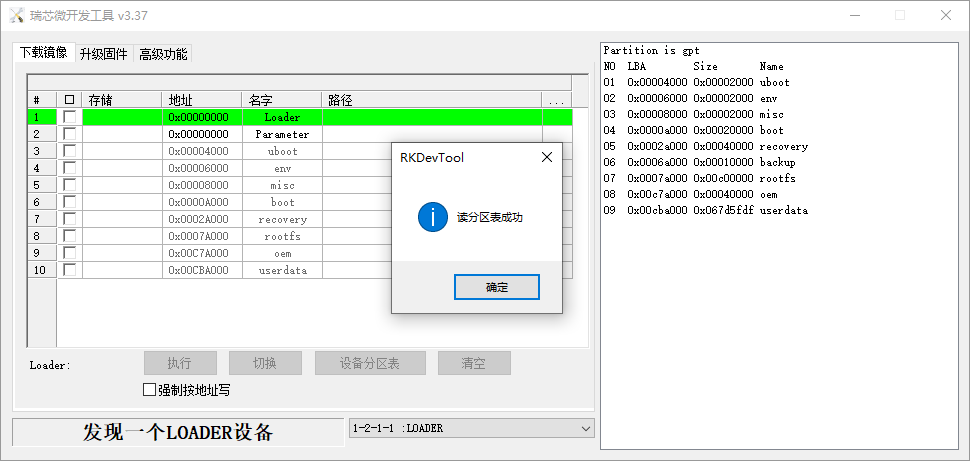Tick the userdata row checkbox
The image size is (970, 461).
[x=69, y=270]
